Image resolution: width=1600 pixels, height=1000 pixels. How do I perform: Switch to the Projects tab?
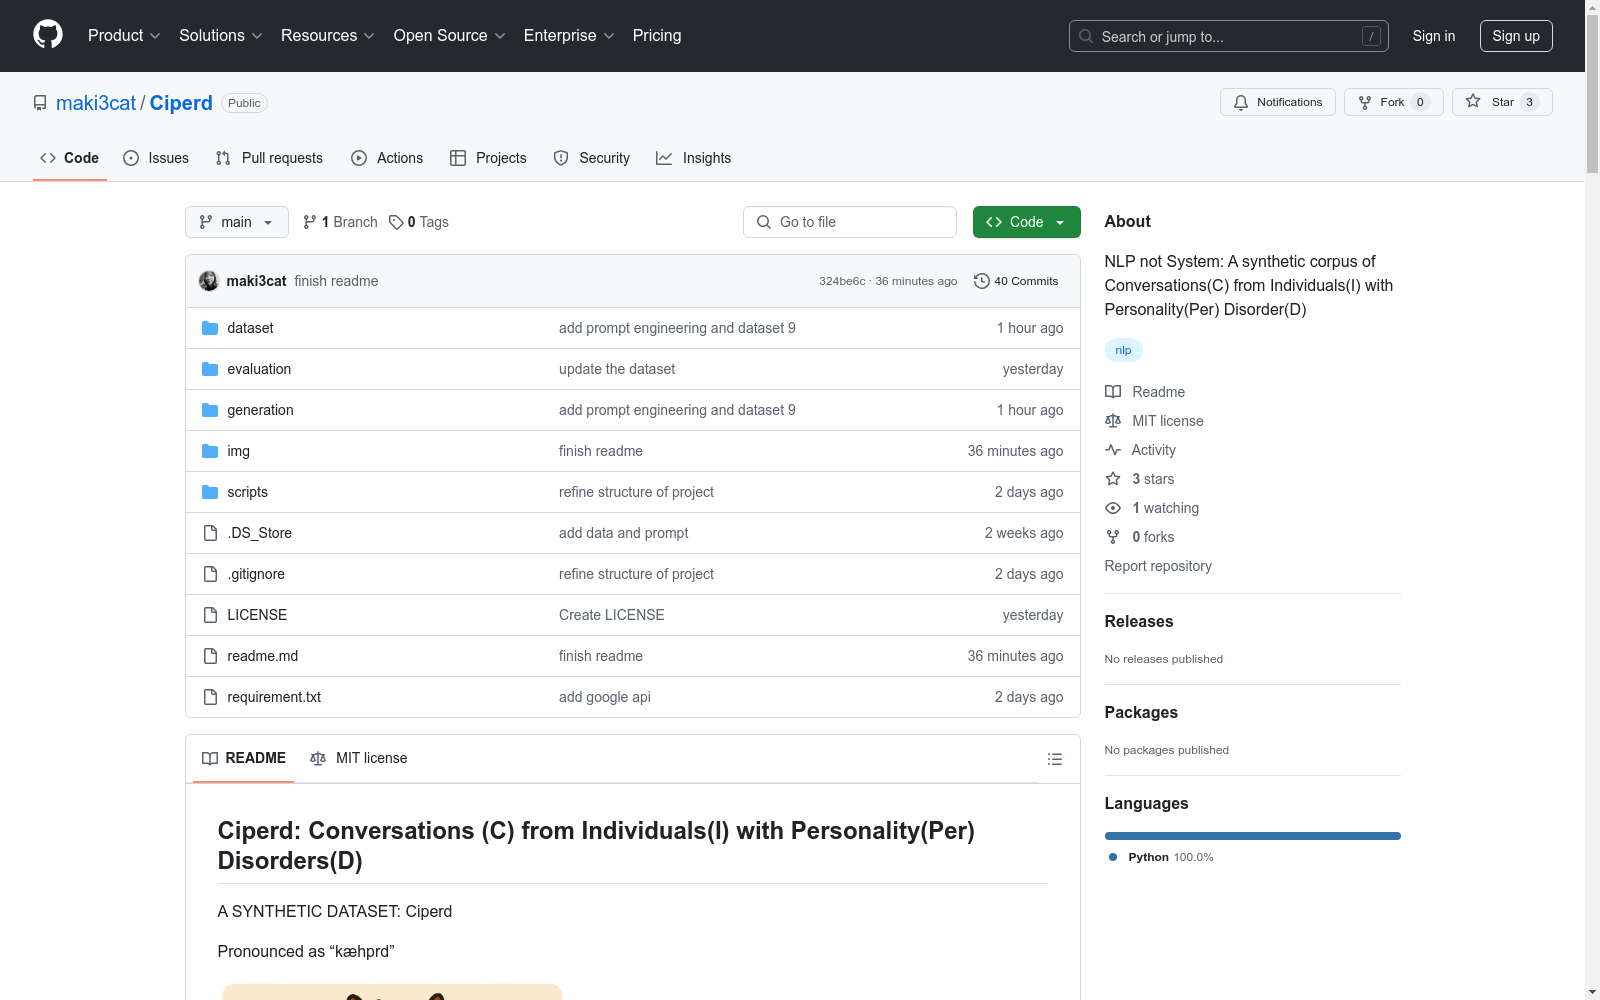pos(488,158)
